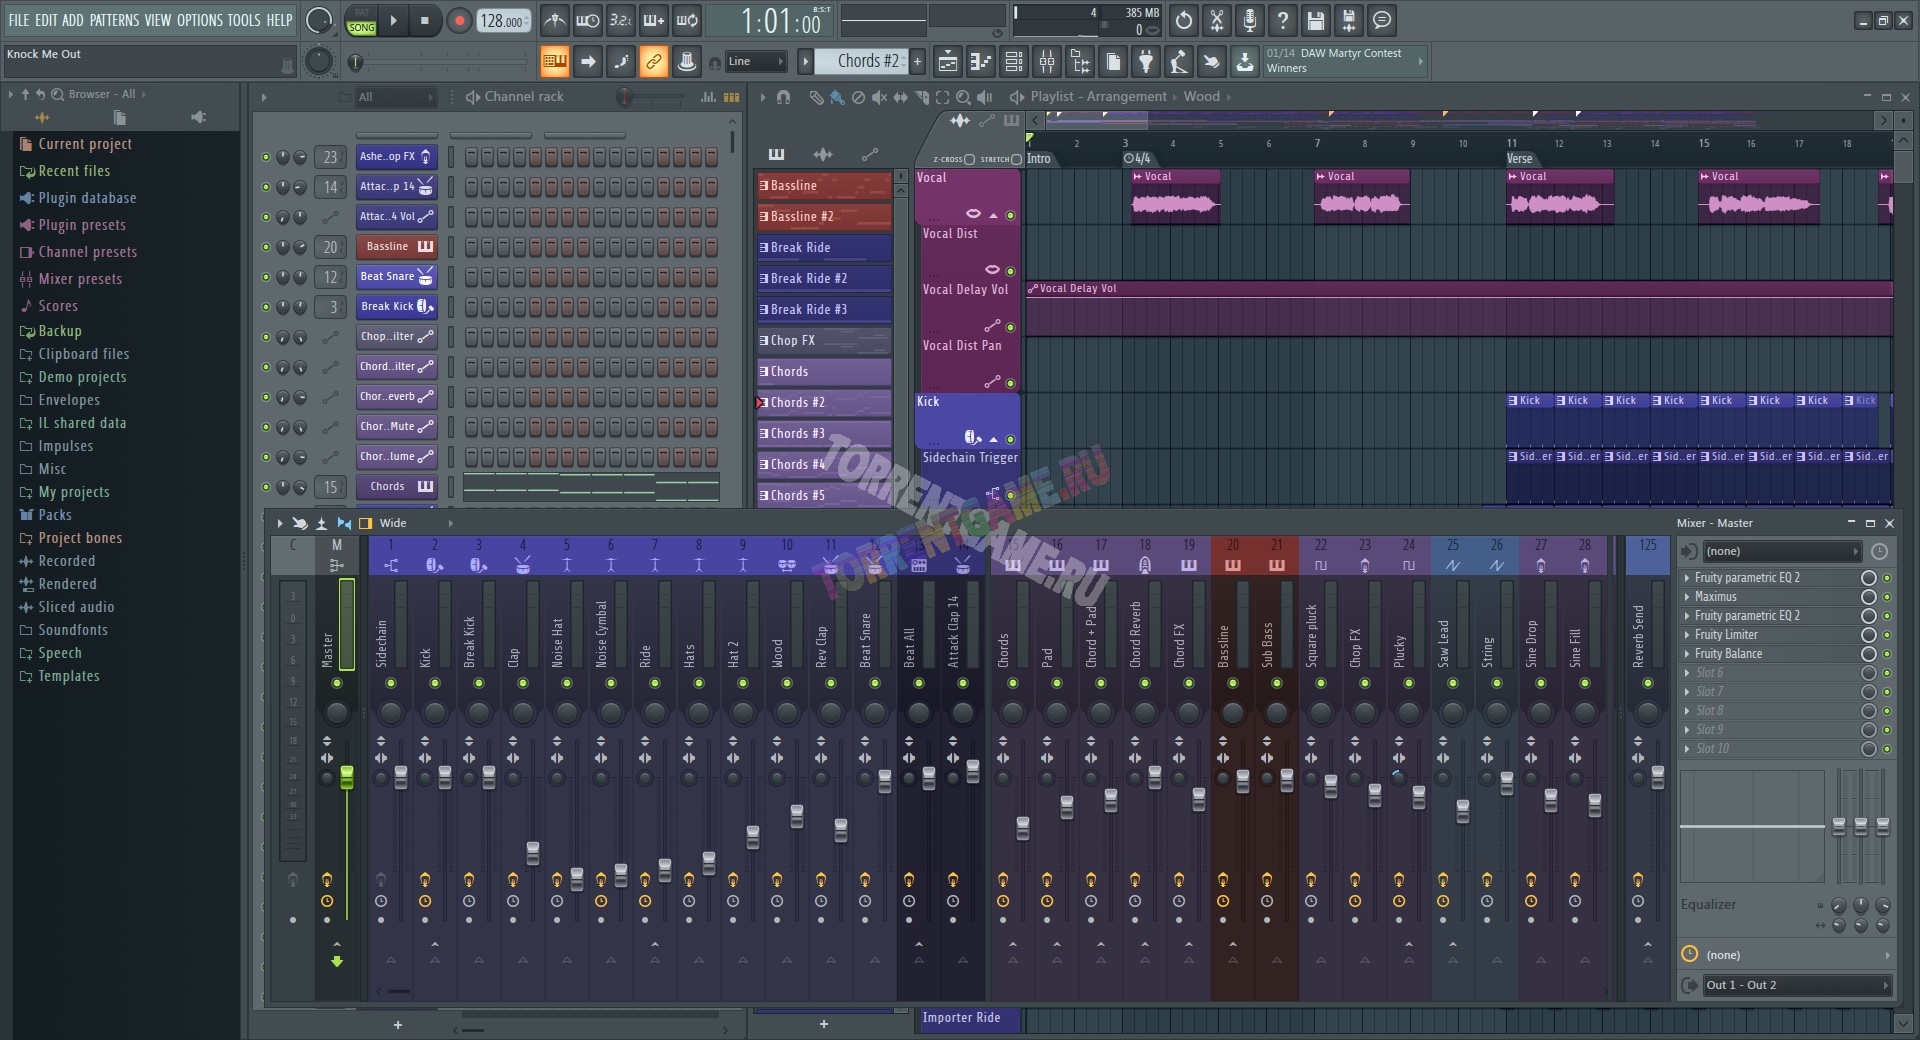Screen dimensions: 1920x1040
Task: Select the Chords #3 pattern
Action: [x=823, y=434]
